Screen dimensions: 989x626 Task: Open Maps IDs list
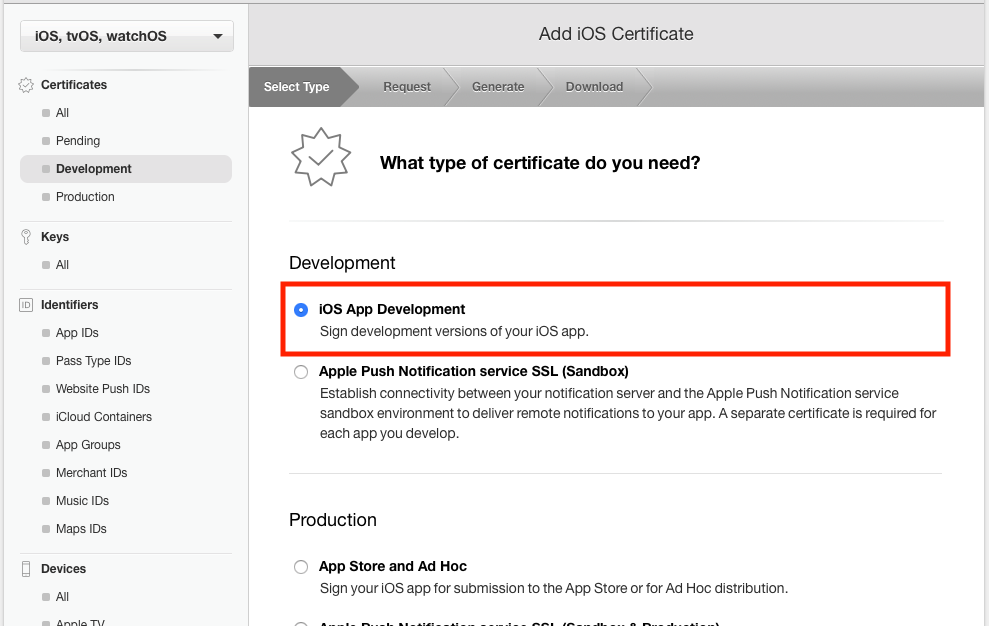point(81,529)
